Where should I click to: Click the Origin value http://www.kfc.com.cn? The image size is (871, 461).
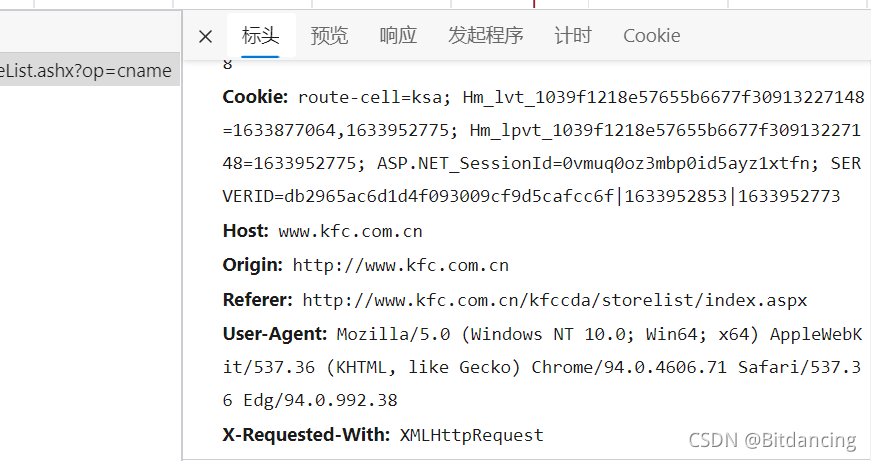pos(400,266)
